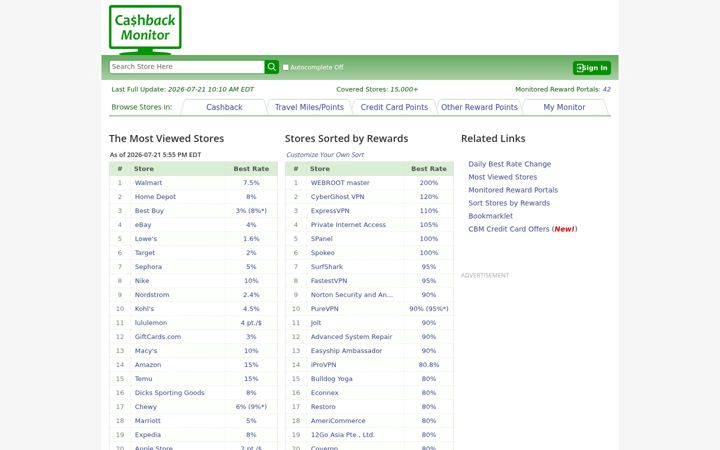Click the CyberGhost VPN store link

[x=338, y=197]
